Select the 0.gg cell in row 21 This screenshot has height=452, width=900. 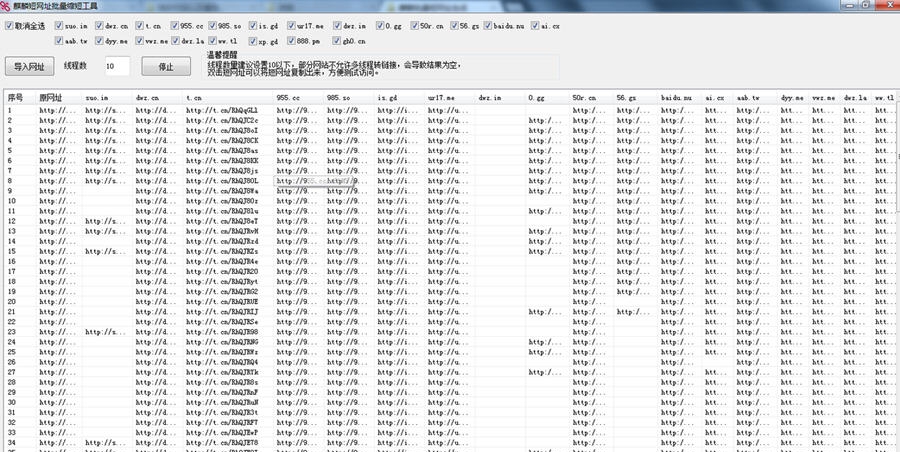(545, 312)
